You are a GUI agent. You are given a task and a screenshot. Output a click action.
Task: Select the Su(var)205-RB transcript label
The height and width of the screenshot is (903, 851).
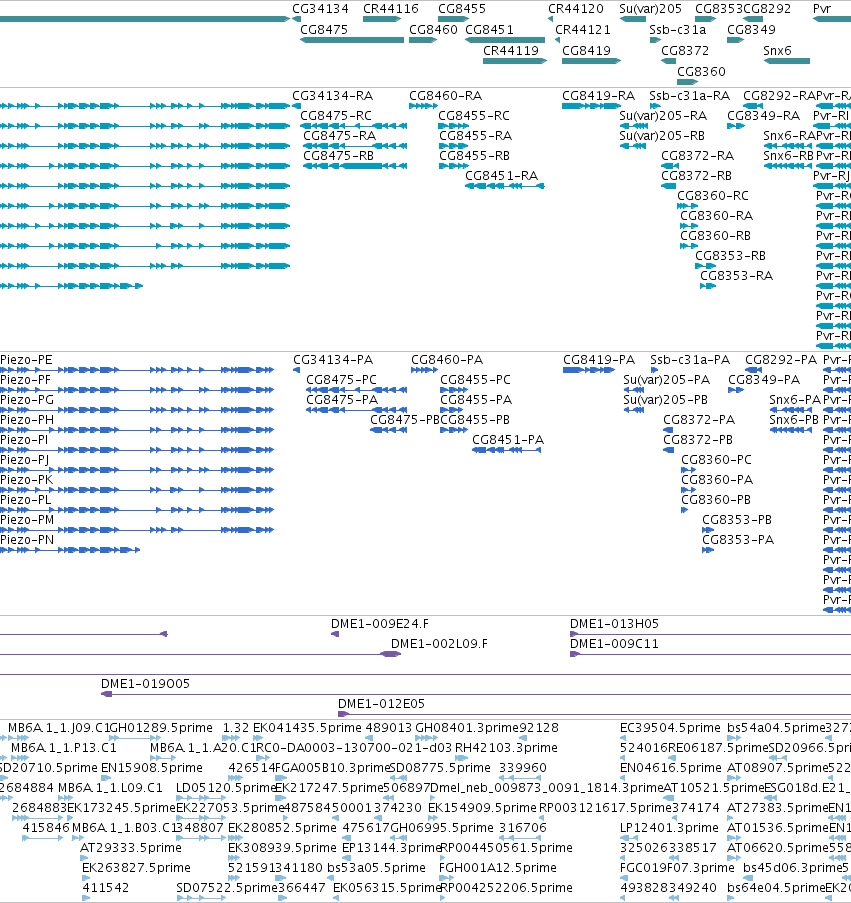(x=662, y=136)
